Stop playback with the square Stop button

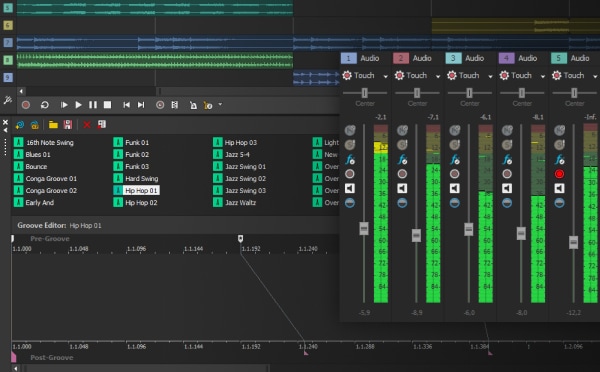pos(108,105)
